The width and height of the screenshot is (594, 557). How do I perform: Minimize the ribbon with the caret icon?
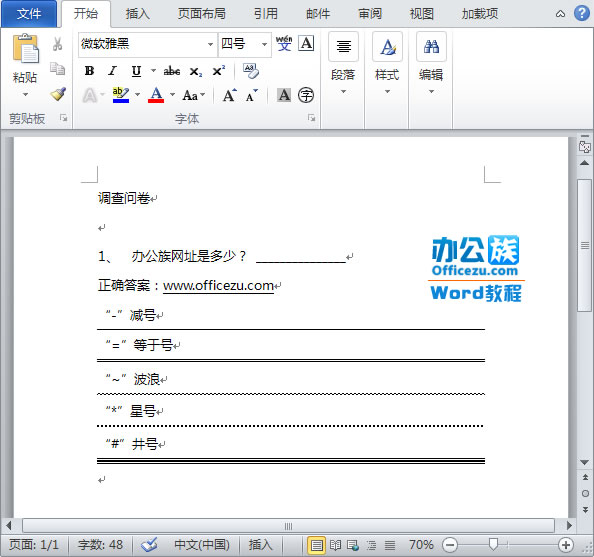(x=560, y=14)
